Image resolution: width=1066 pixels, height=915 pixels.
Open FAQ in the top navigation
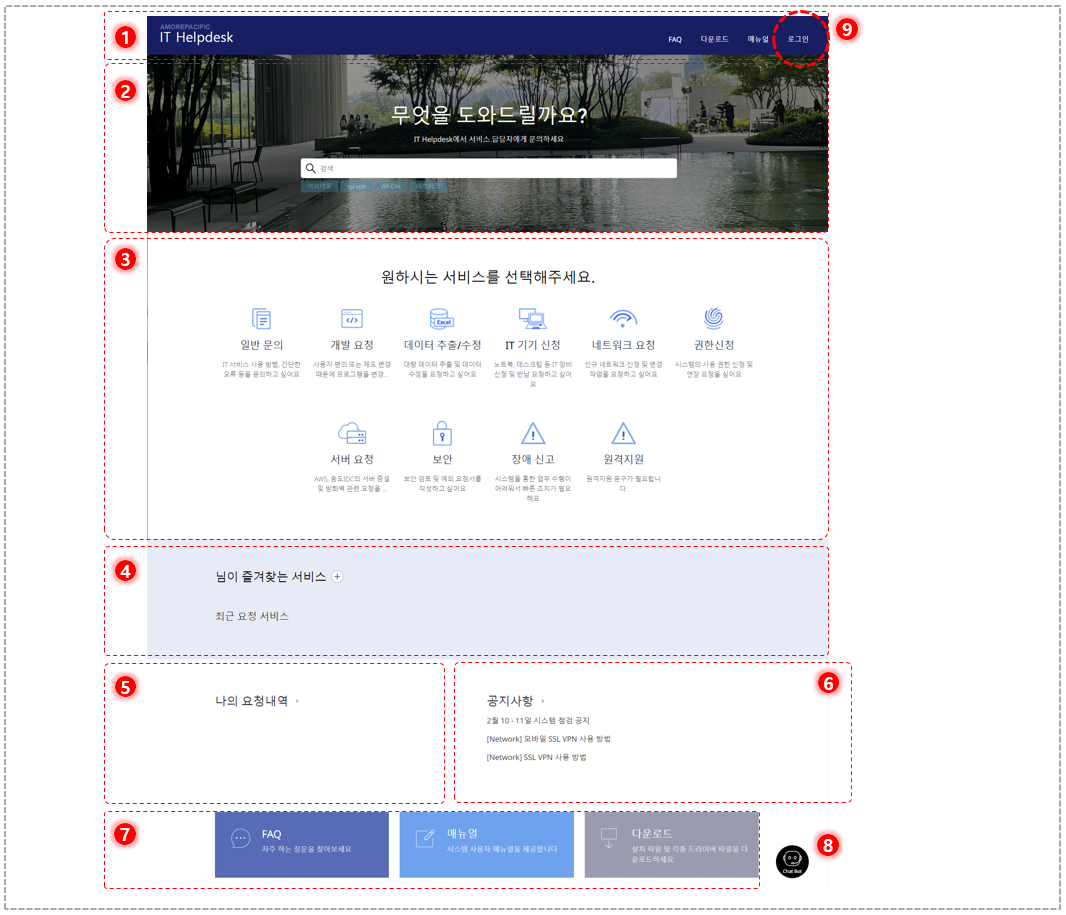pyautogui.click(x=674, y=39)
